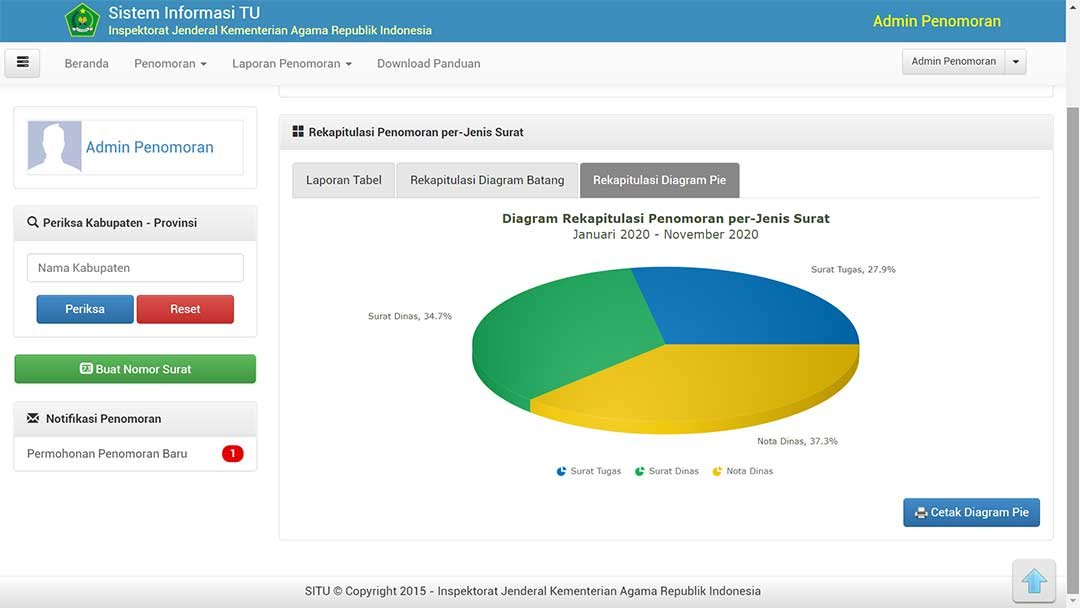
Task: Focus the Nama Kabupaten input field
Action: pyautogui.click(x=135, y=268)
